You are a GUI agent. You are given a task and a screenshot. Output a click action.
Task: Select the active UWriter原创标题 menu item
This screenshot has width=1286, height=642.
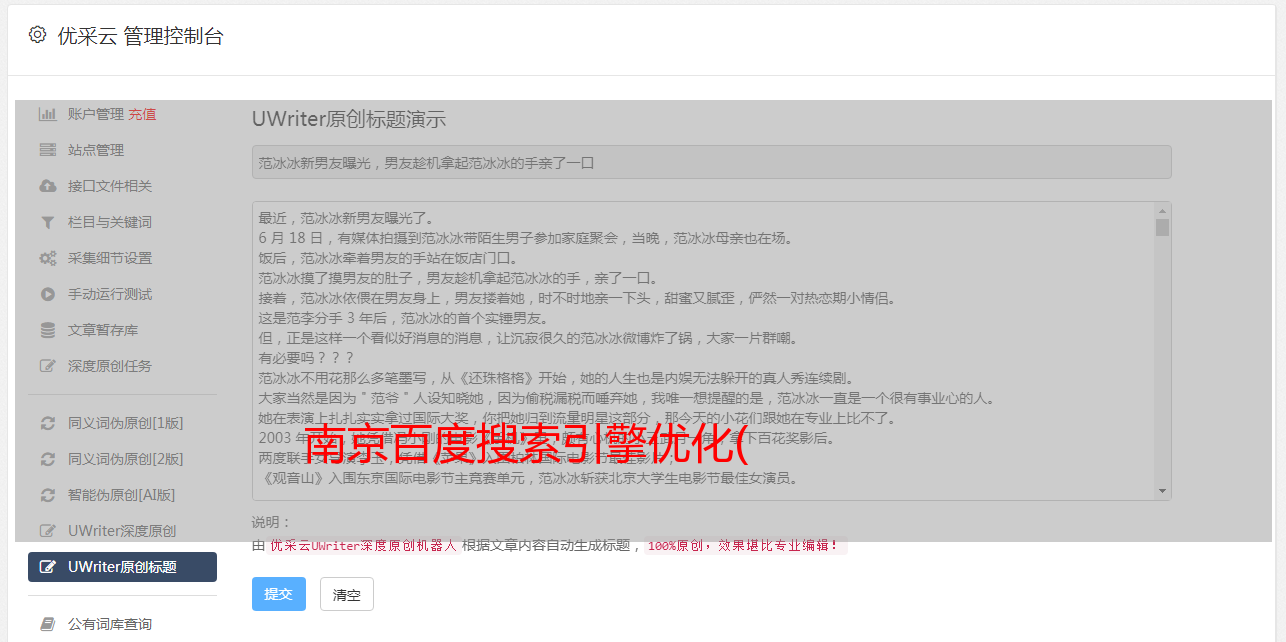click(x=122, y=567)
